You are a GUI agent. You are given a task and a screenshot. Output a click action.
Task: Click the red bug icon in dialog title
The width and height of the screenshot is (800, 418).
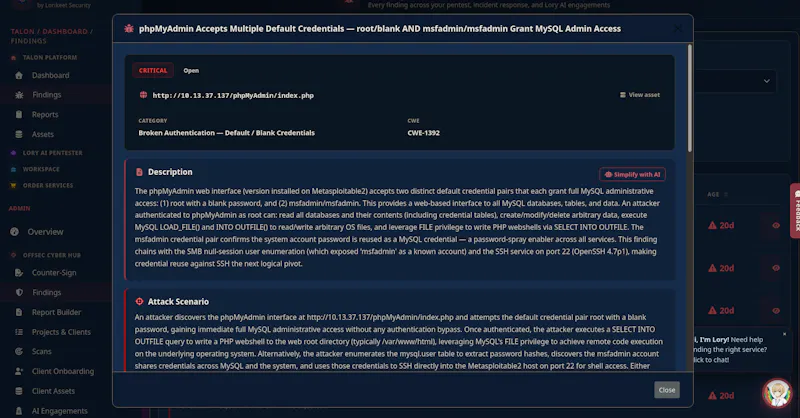coord(129,29)
